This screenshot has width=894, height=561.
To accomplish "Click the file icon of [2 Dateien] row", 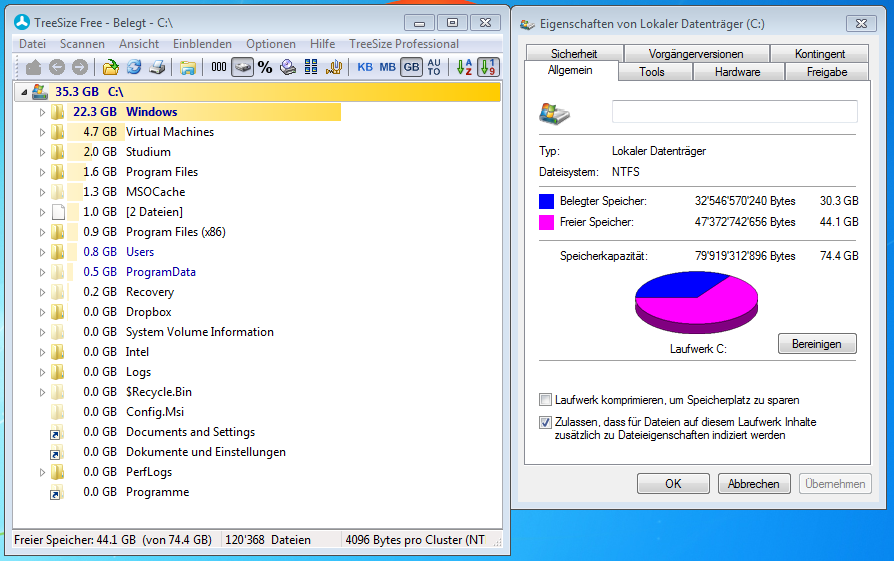I will [x=58, y=212].
